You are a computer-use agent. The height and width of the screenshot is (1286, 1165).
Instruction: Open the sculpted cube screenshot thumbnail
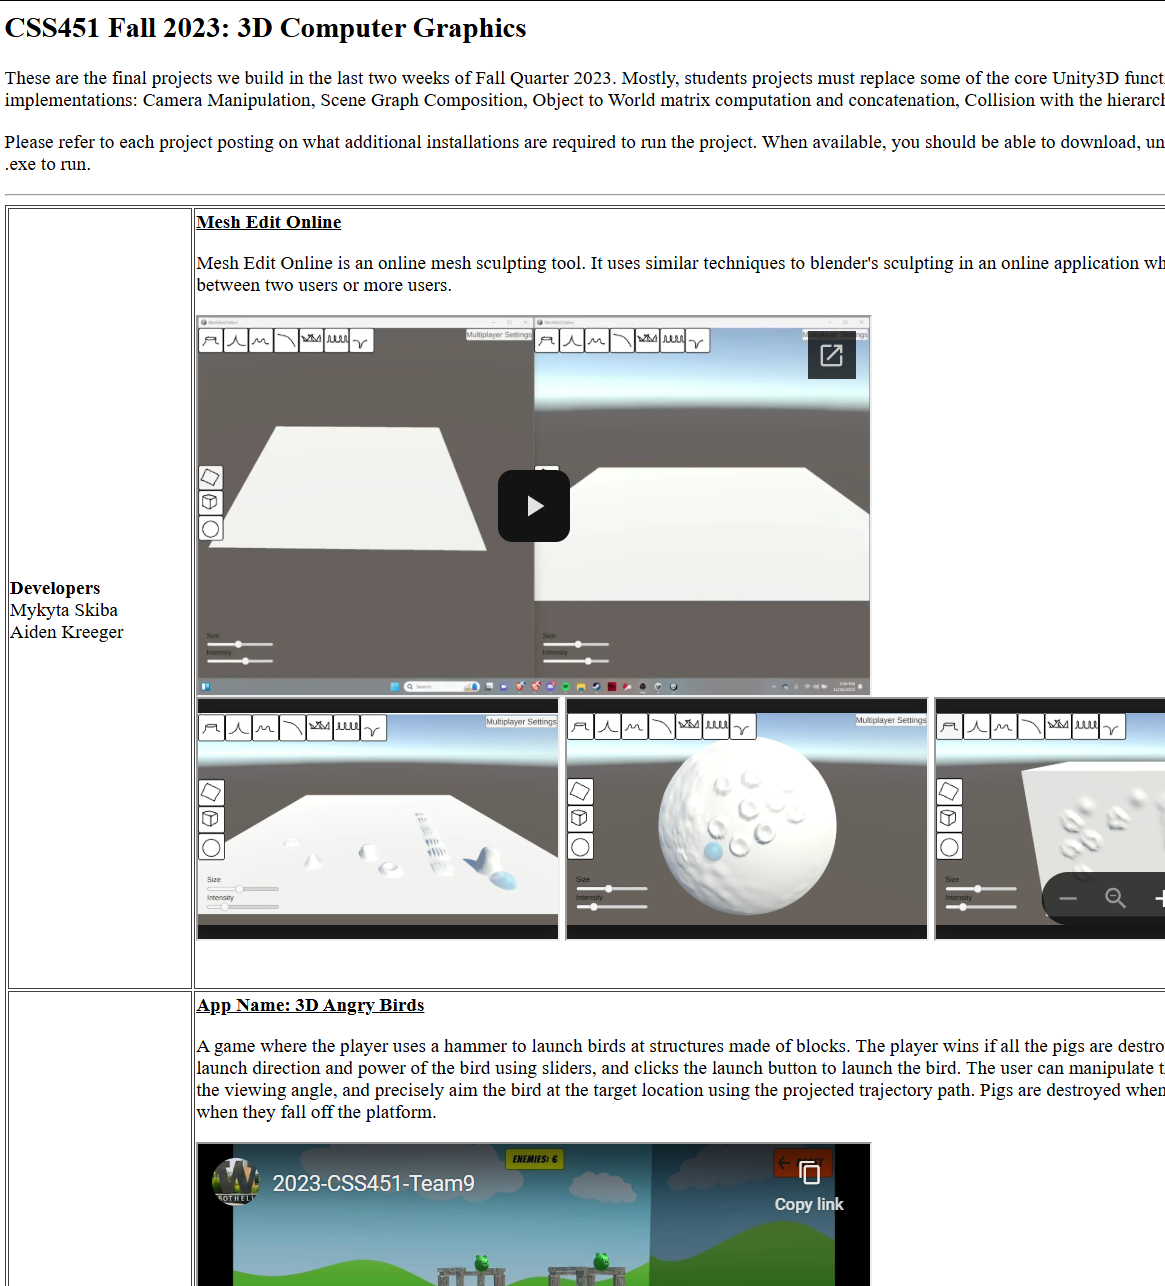pos(1050,819)
